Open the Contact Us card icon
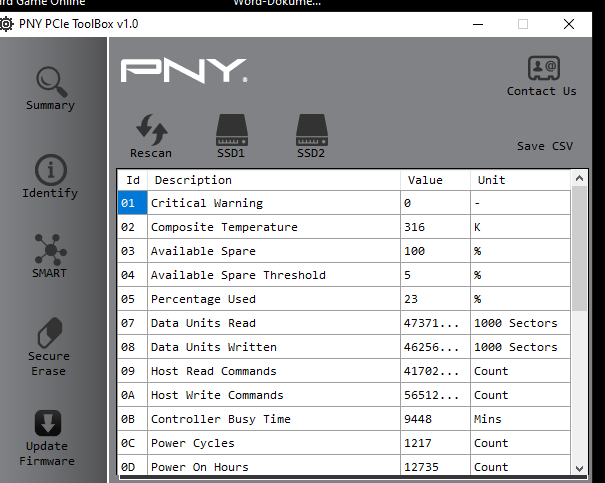The height and width of the screenshot is (483, 605). pos(544,68)
